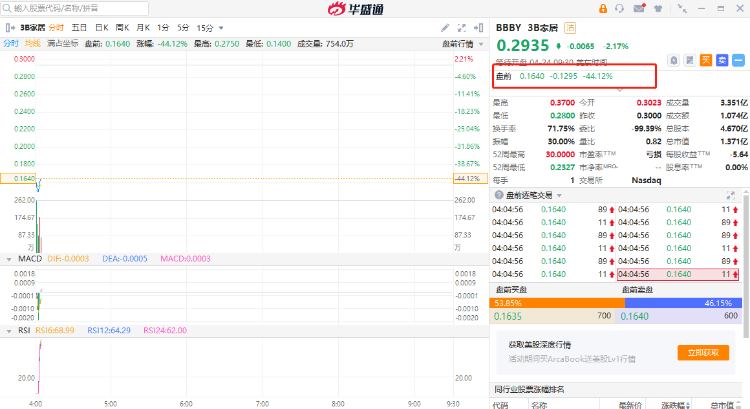
Task: Click the price alert bell icon
Action: tap(674, 60)
